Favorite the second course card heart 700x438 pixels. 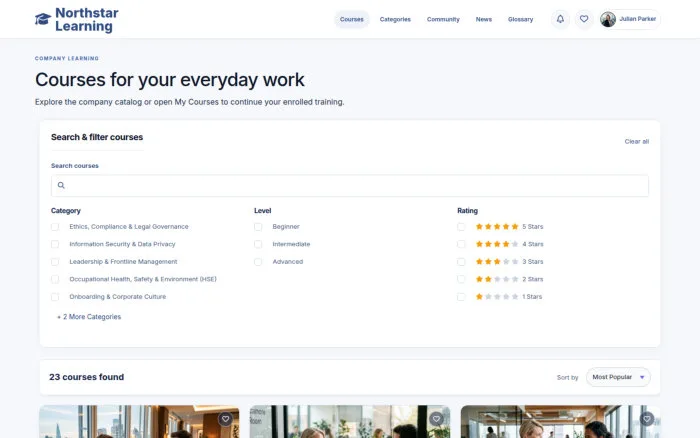coord(436,419)
